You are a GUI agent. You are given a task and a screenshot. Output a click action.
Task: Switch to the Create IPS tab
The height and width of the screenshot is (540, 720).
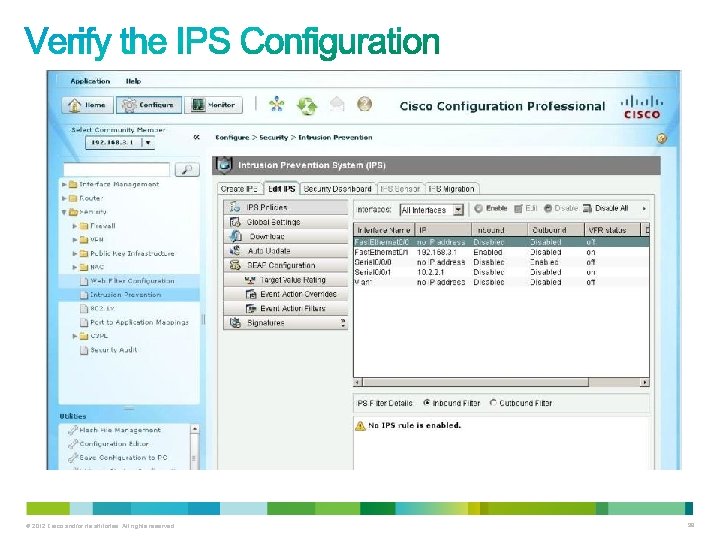[x=239, y=189]
